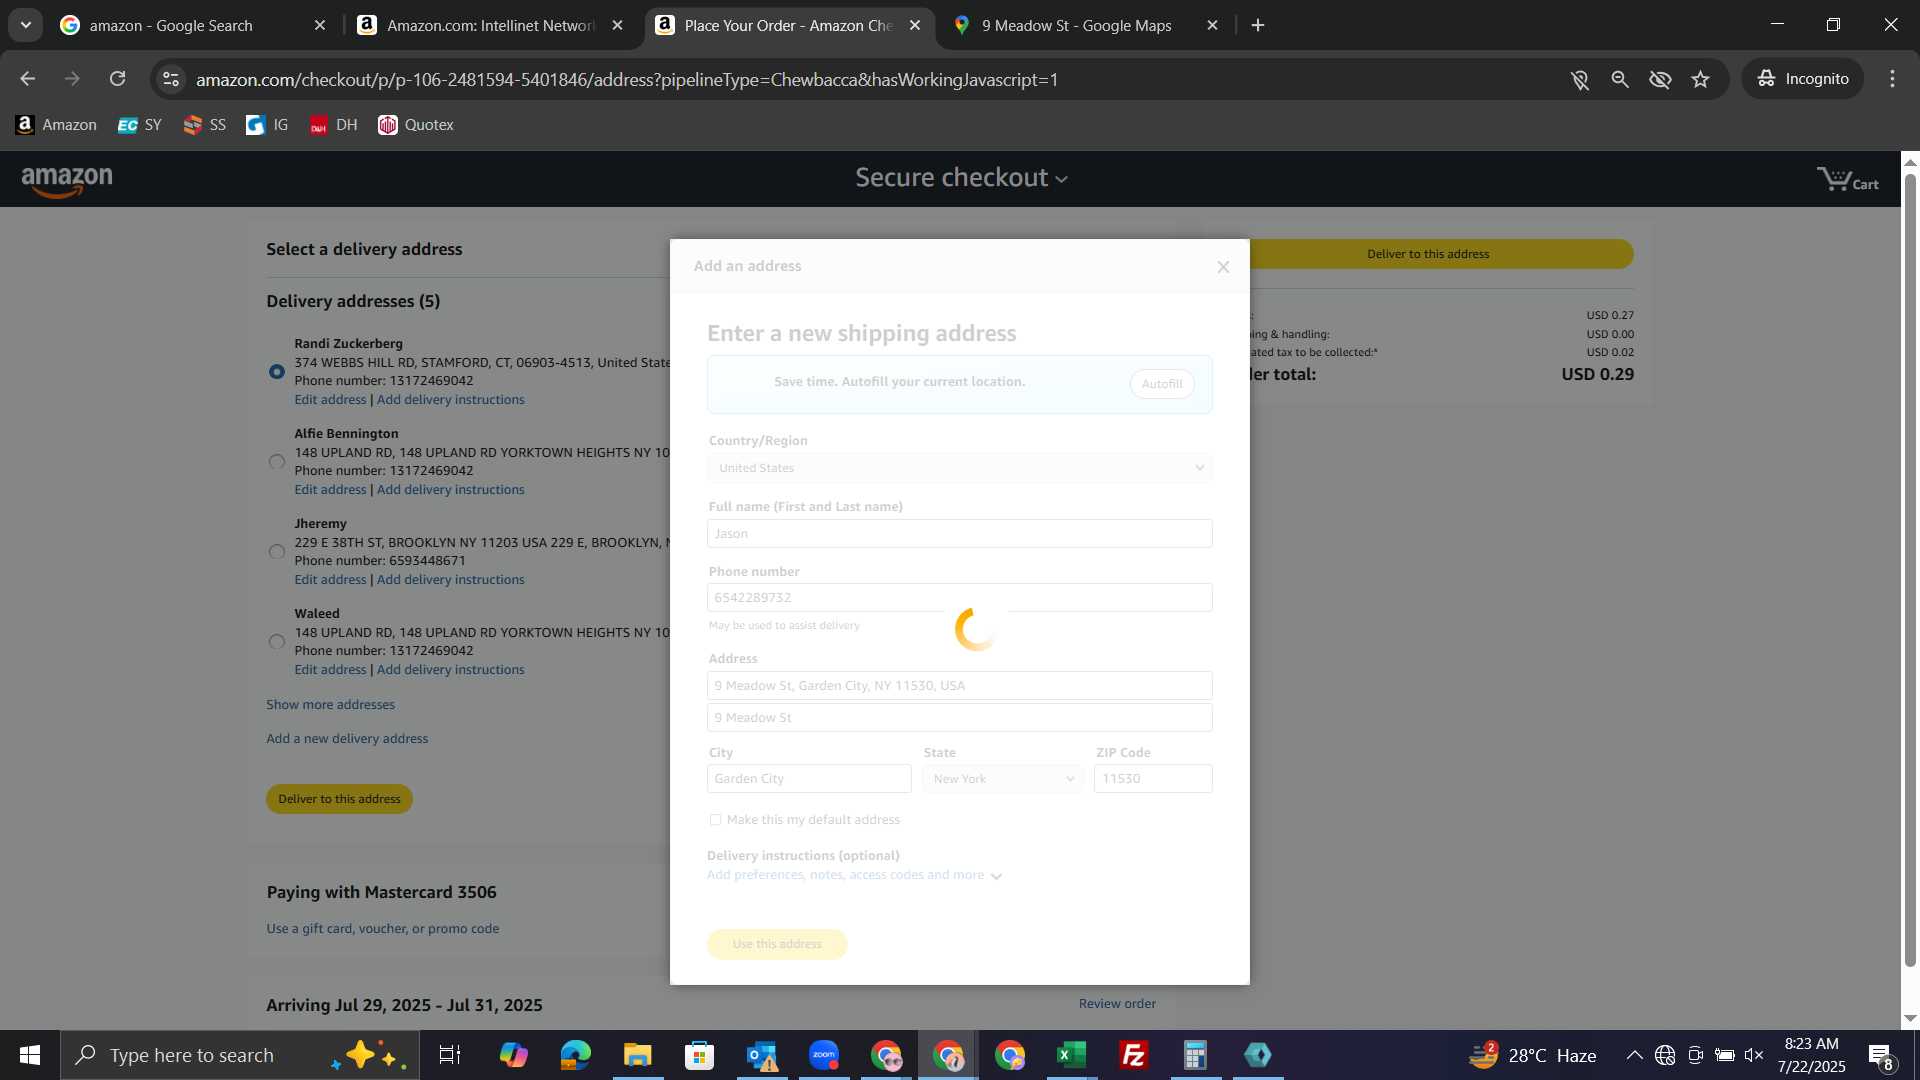
Task: Open Incognito profile indicator
Action: [1803, 79]
